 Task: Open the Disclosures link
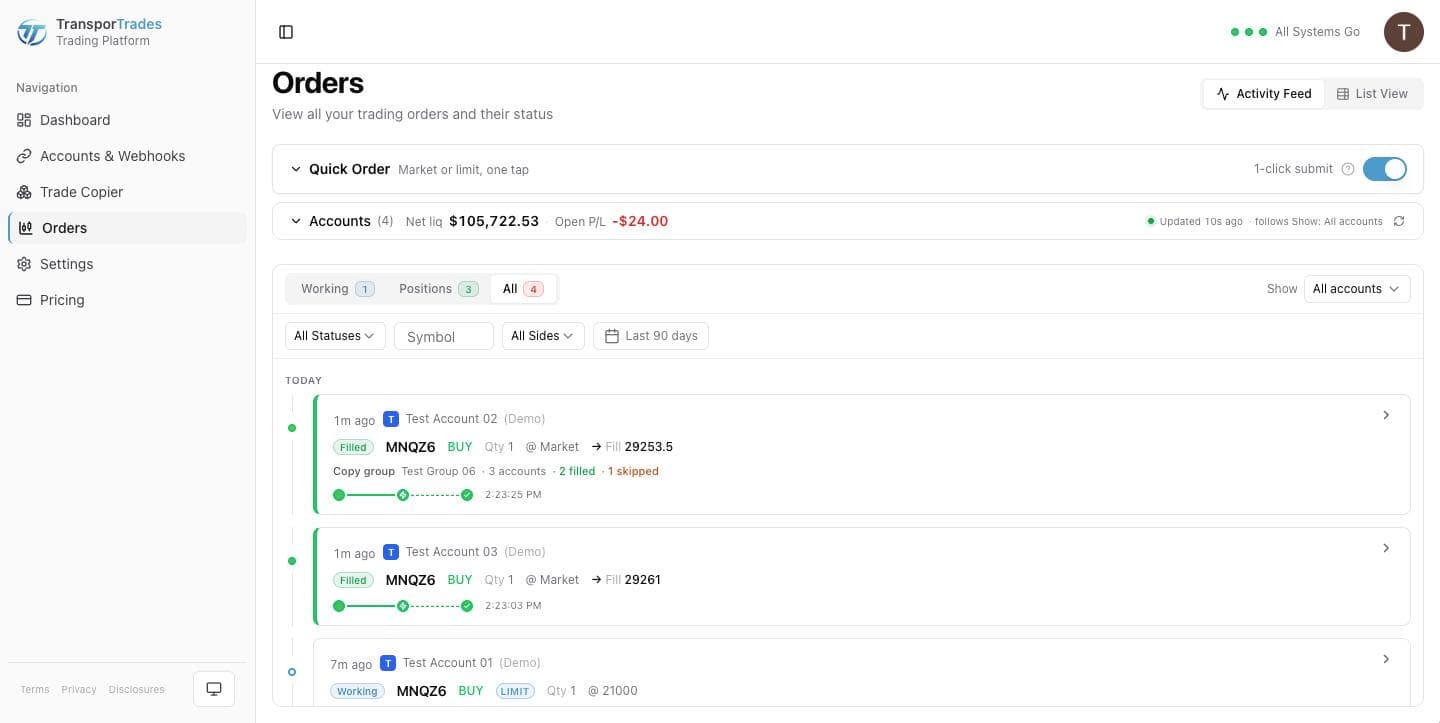[x=137, y=689]
